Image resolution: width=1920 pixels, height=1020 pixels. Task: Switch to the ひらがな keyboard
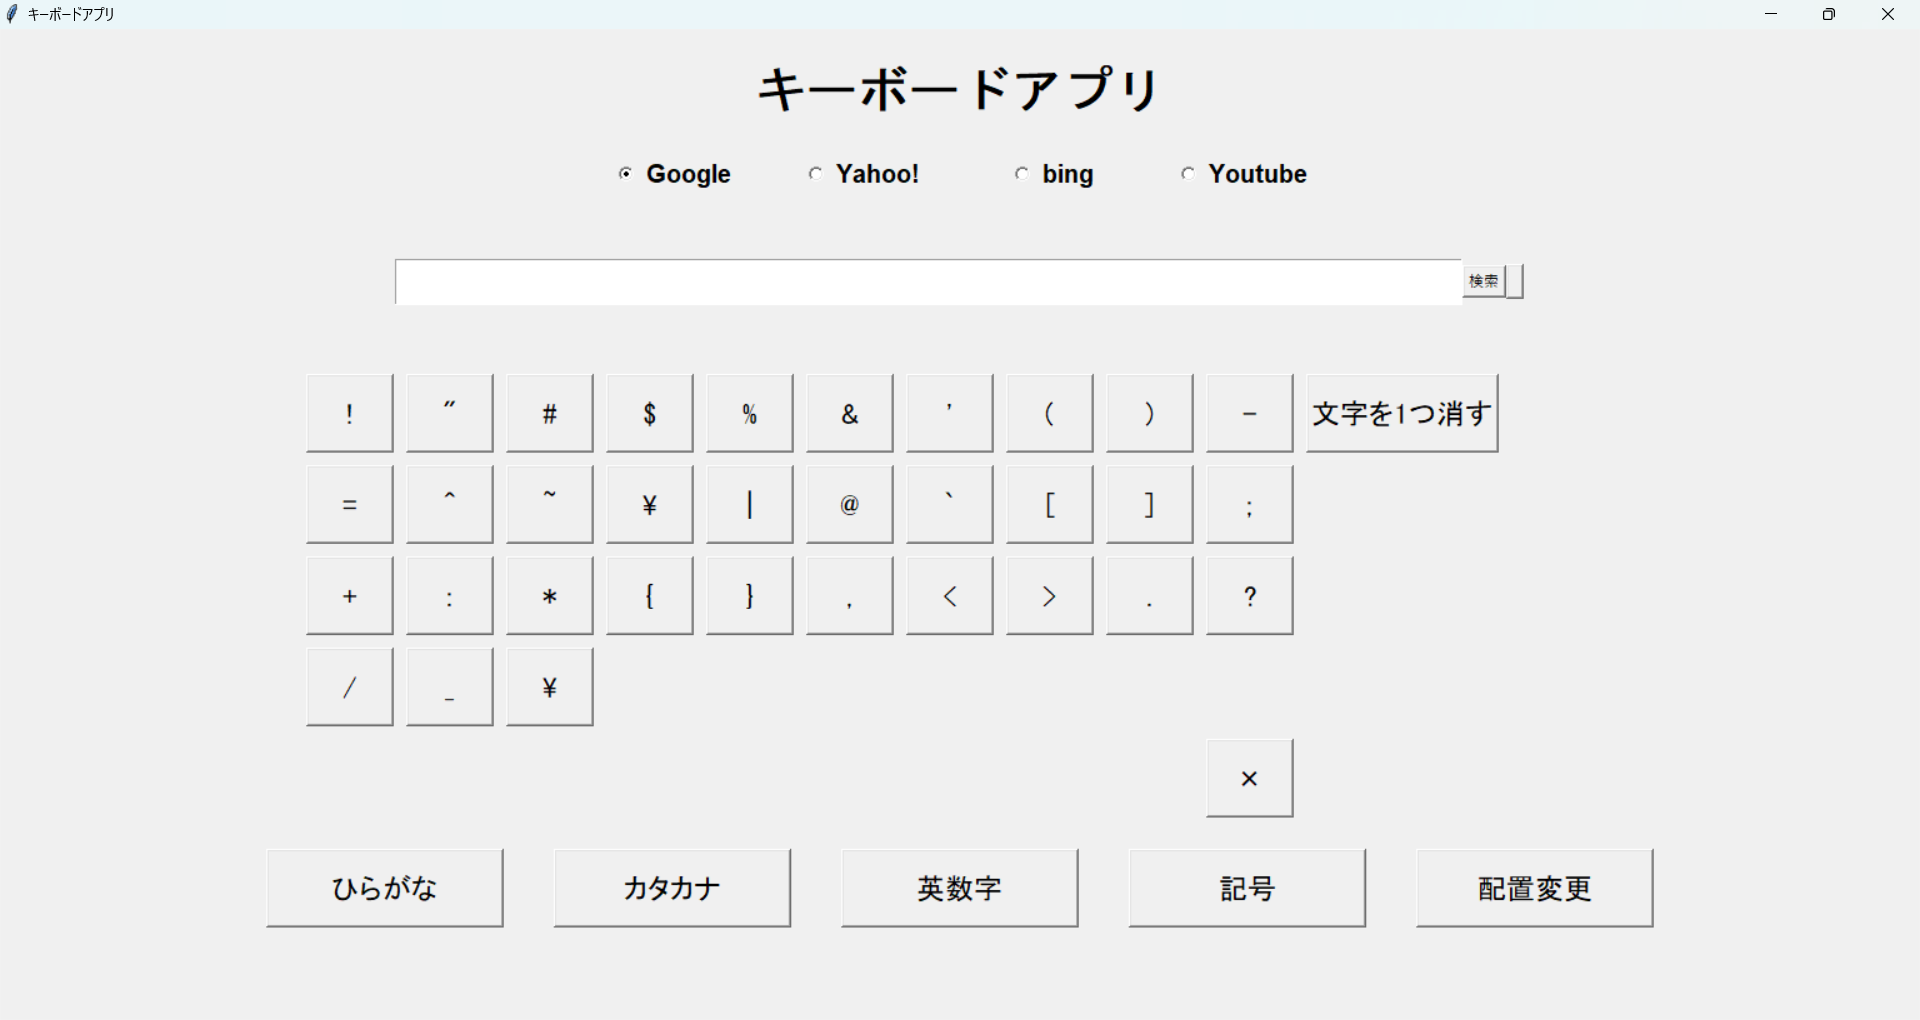384,888
